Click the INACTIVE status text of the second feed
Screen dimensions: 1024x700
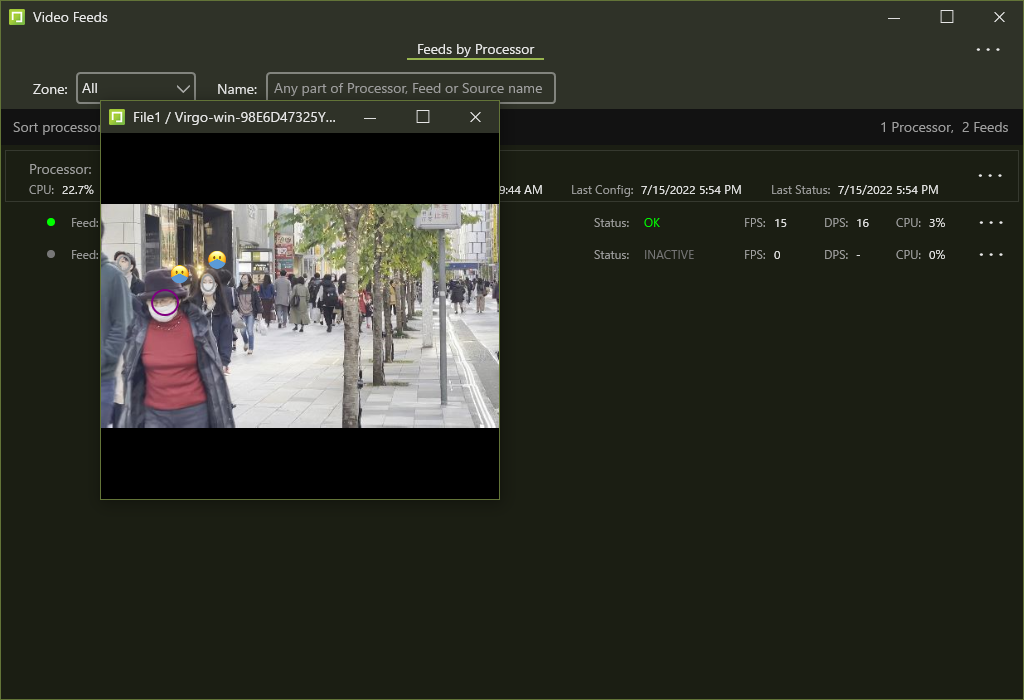point(668,255)
